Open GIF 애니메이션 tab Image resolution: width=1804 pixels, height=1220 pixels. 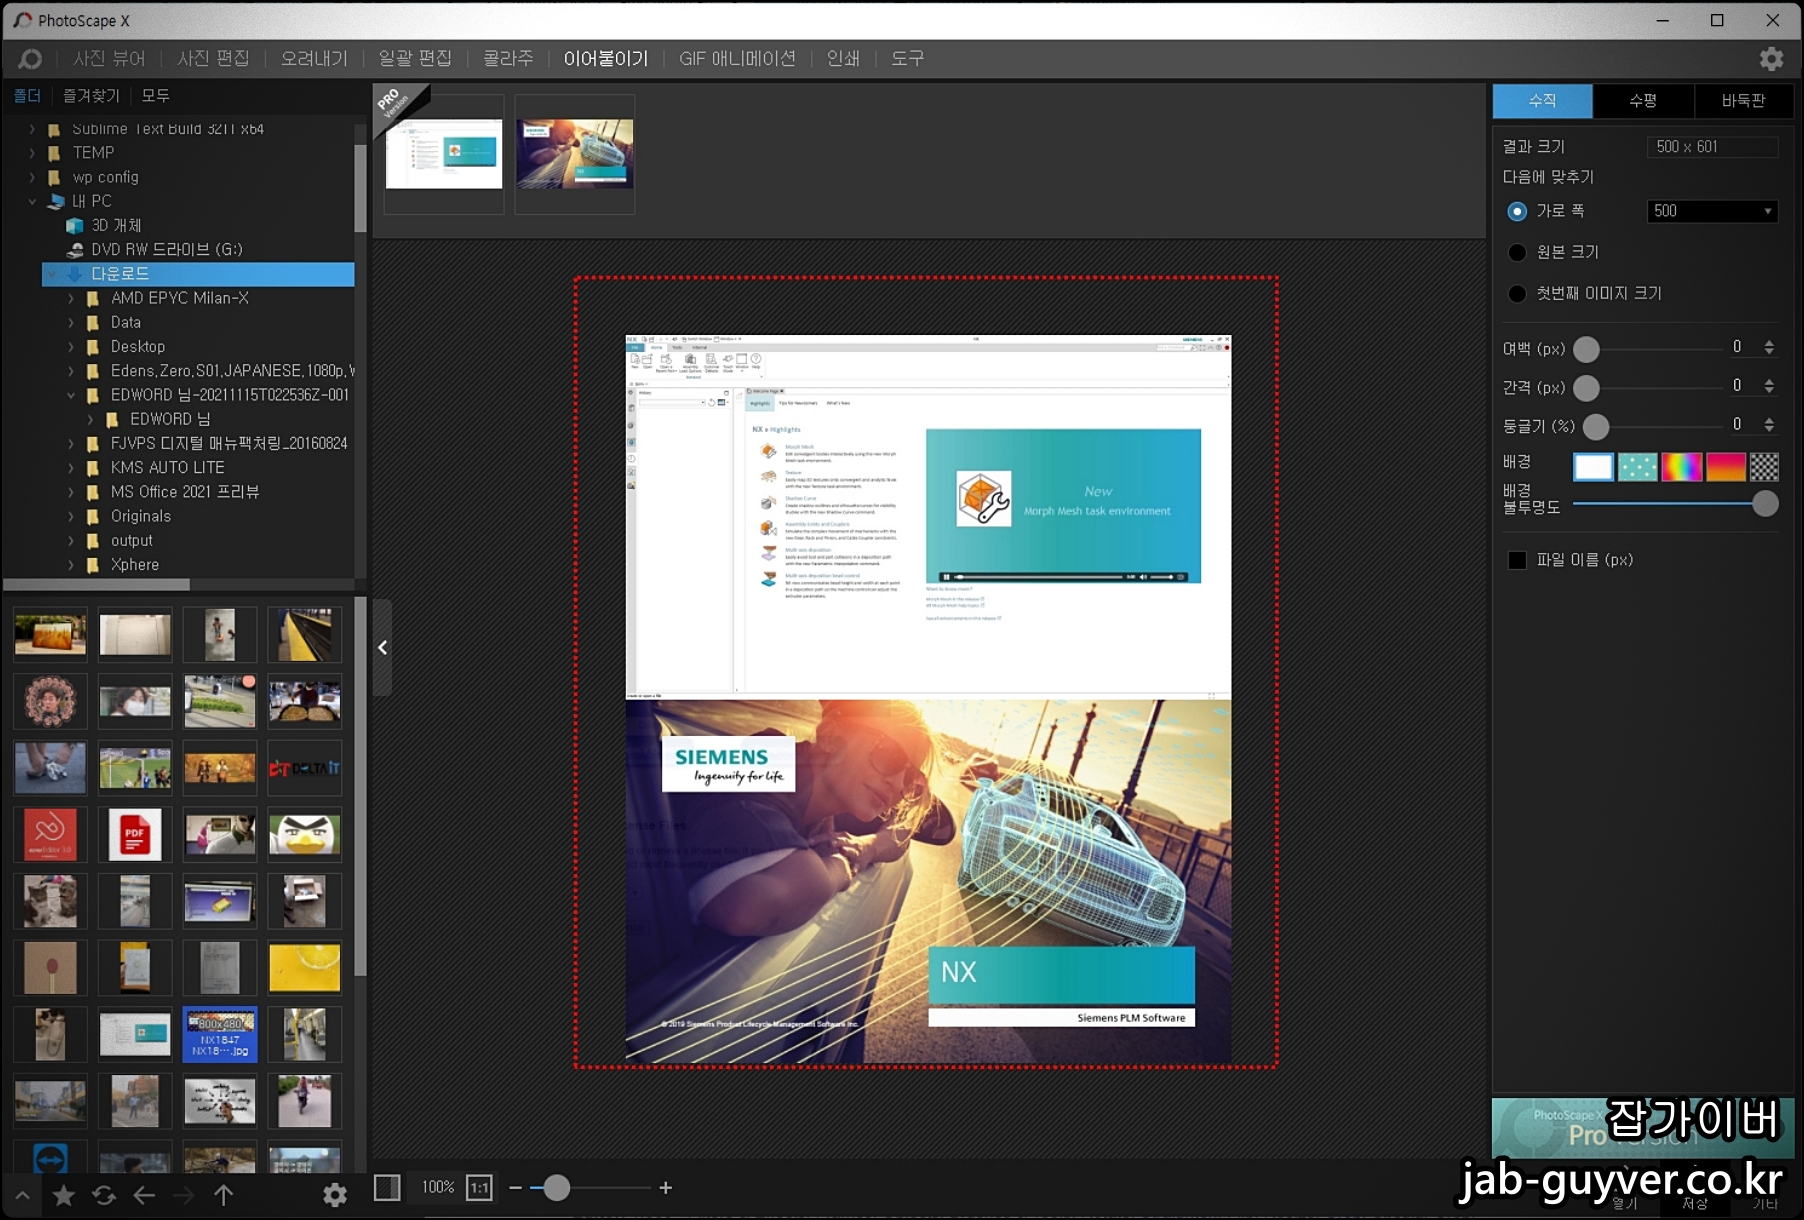pyautogui.click(x=737, y=59)
